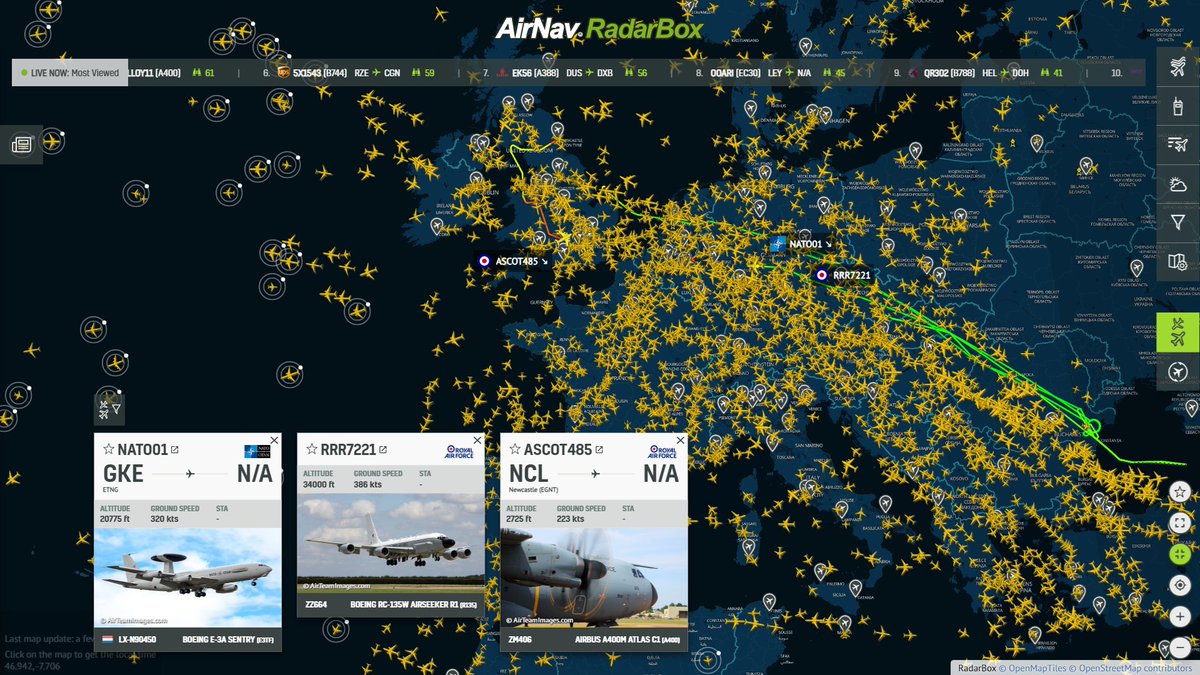Viewport: 1200px width, 675px height.
Task: Click the RC-135W Airseeker photo
Action: (391, 541)
